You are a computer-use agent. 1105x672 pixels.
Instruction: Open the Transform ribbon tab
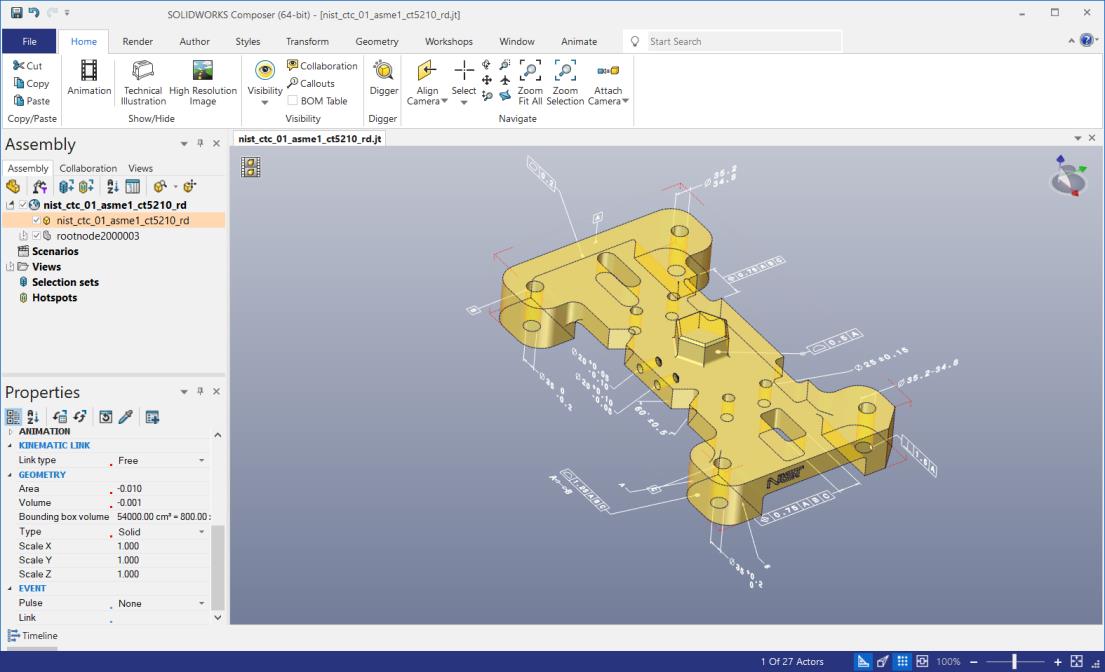[x=307, y=42]
